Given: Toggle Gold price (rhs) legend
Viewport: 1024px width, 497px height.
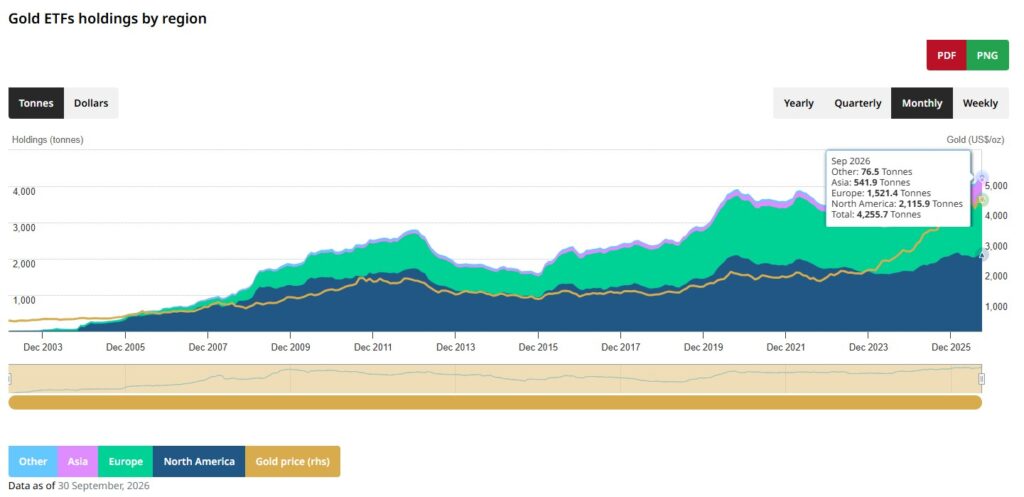Looking at the screenshot, I should click(293, 461).
